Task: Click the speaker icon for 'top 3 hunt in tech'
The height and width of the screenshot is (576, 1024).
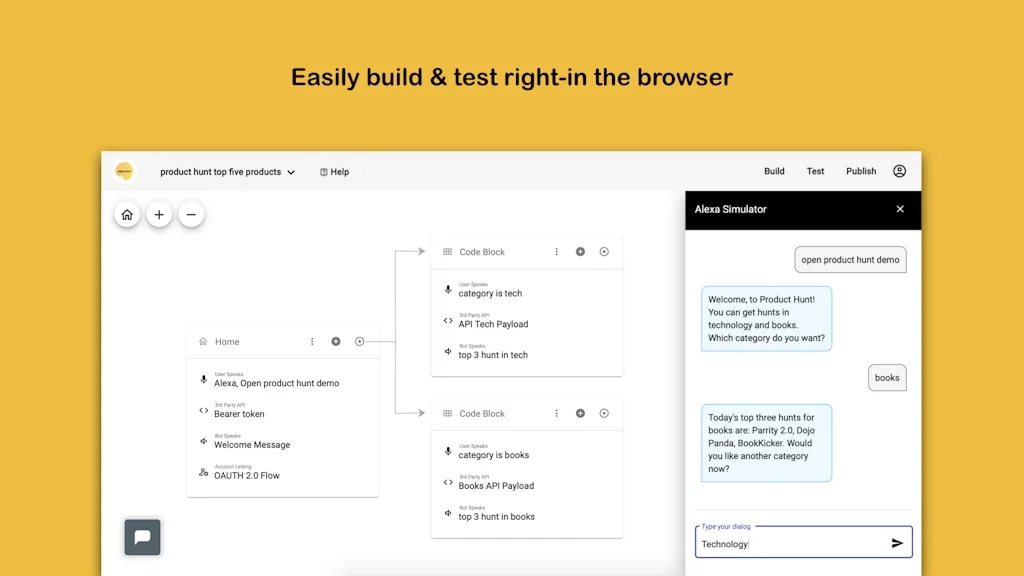Action: 448,353
